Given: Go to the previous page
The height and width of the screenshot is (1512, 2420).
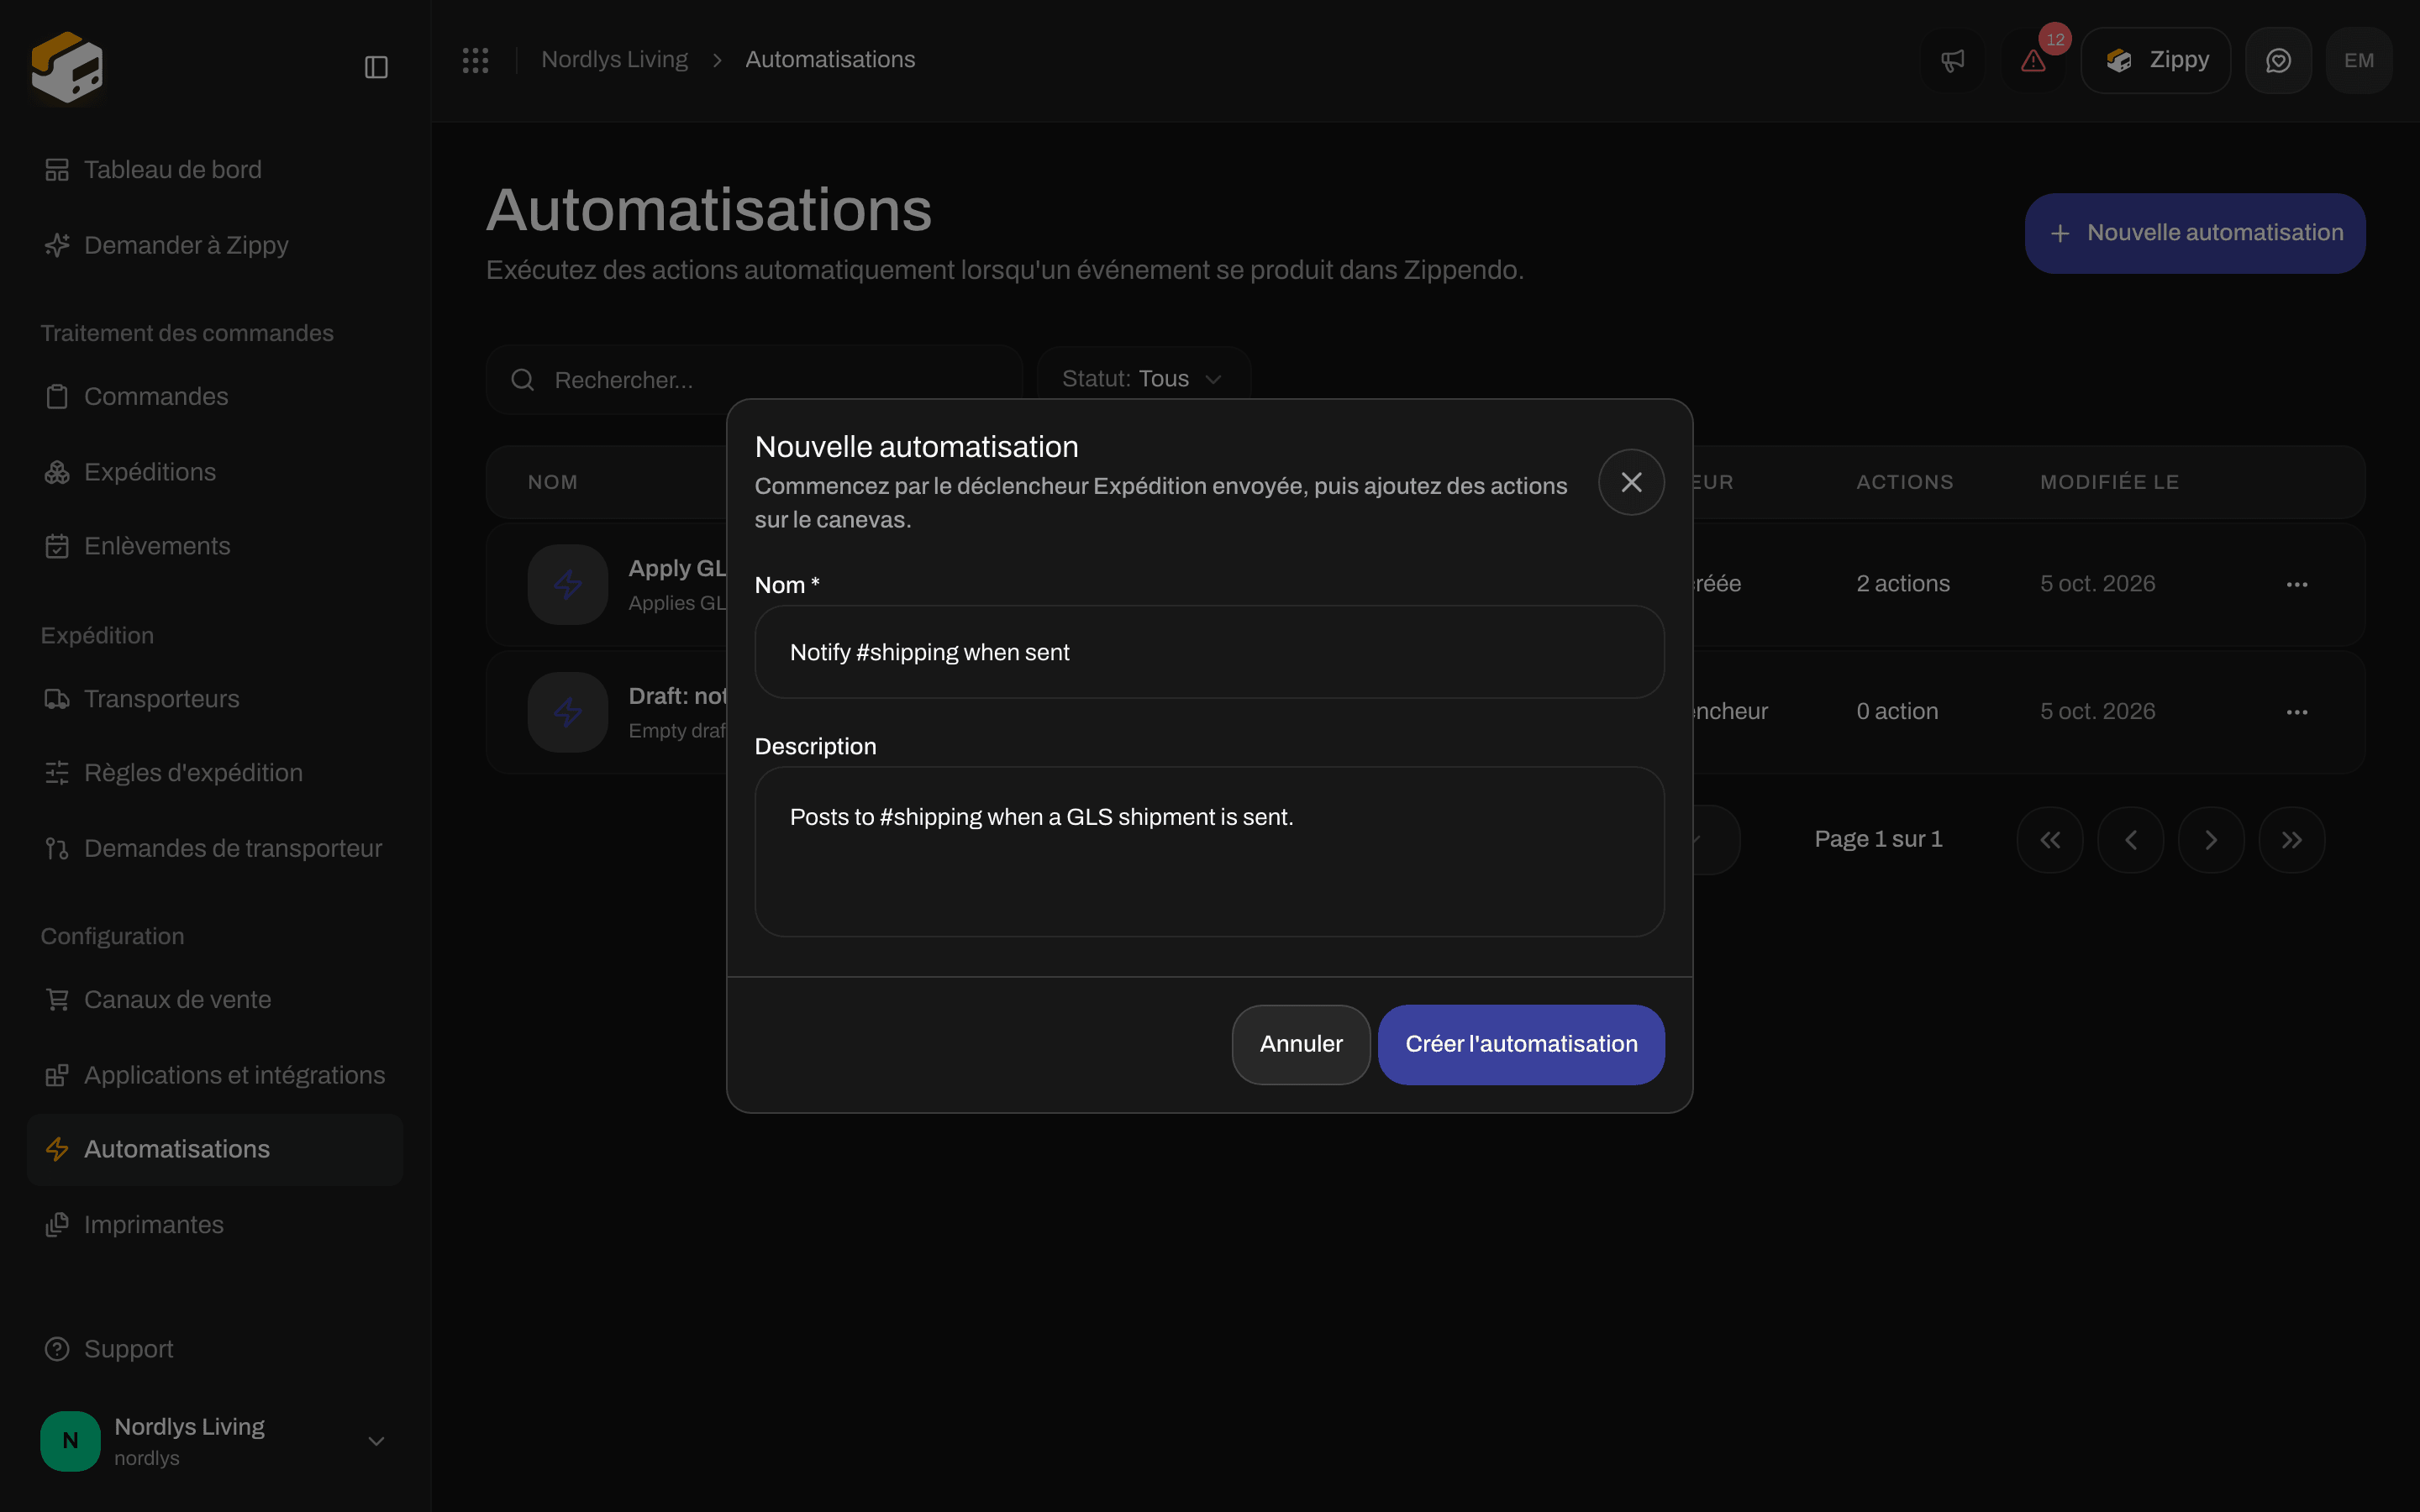Looking at the screenshot, I should click(x=2131, y=840).
